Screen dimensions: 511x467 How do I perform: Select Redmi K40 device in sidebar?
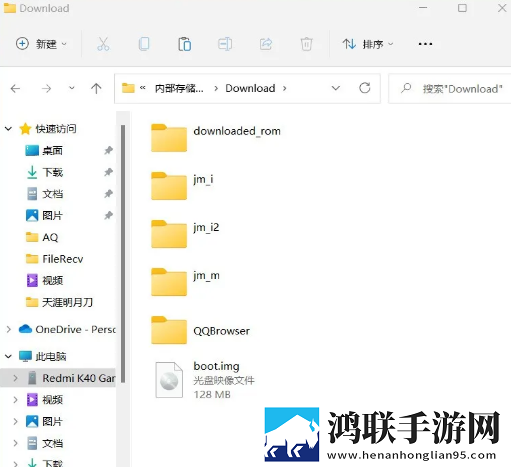click(71, 378)
